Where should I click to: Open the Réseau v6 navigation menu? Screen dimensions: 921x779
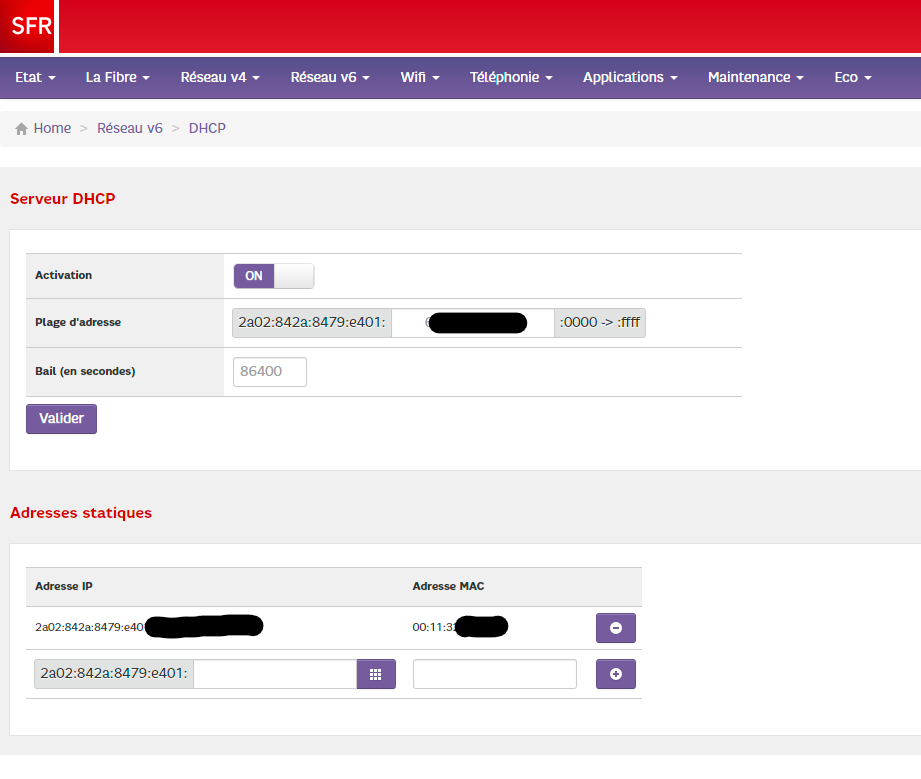(330, 77)
